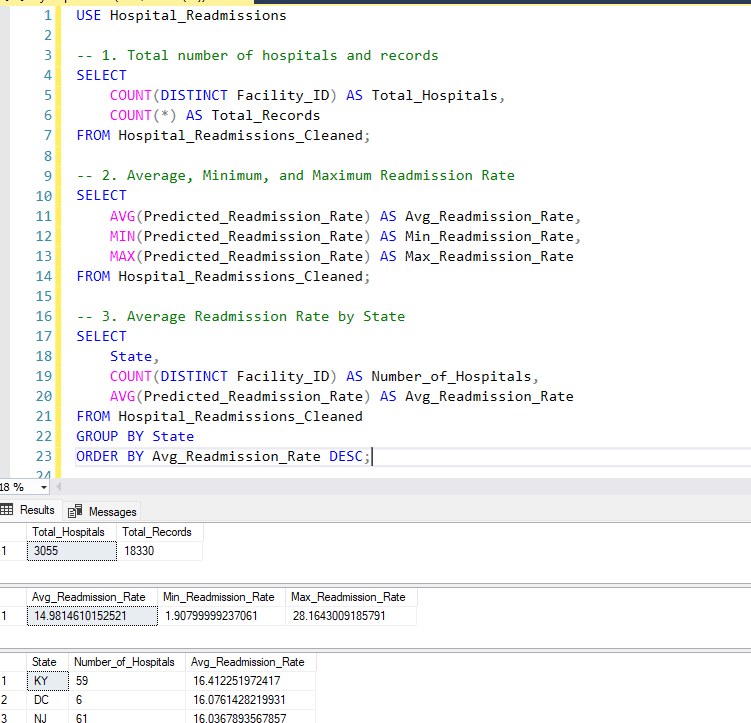Click the cell with value 3055

coord(72,551)
